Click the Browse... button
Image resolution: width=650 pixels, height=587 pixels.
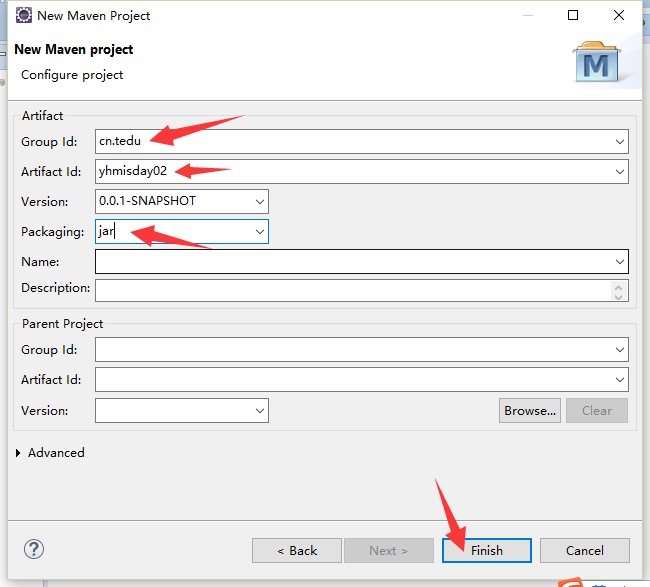point(530,410)
